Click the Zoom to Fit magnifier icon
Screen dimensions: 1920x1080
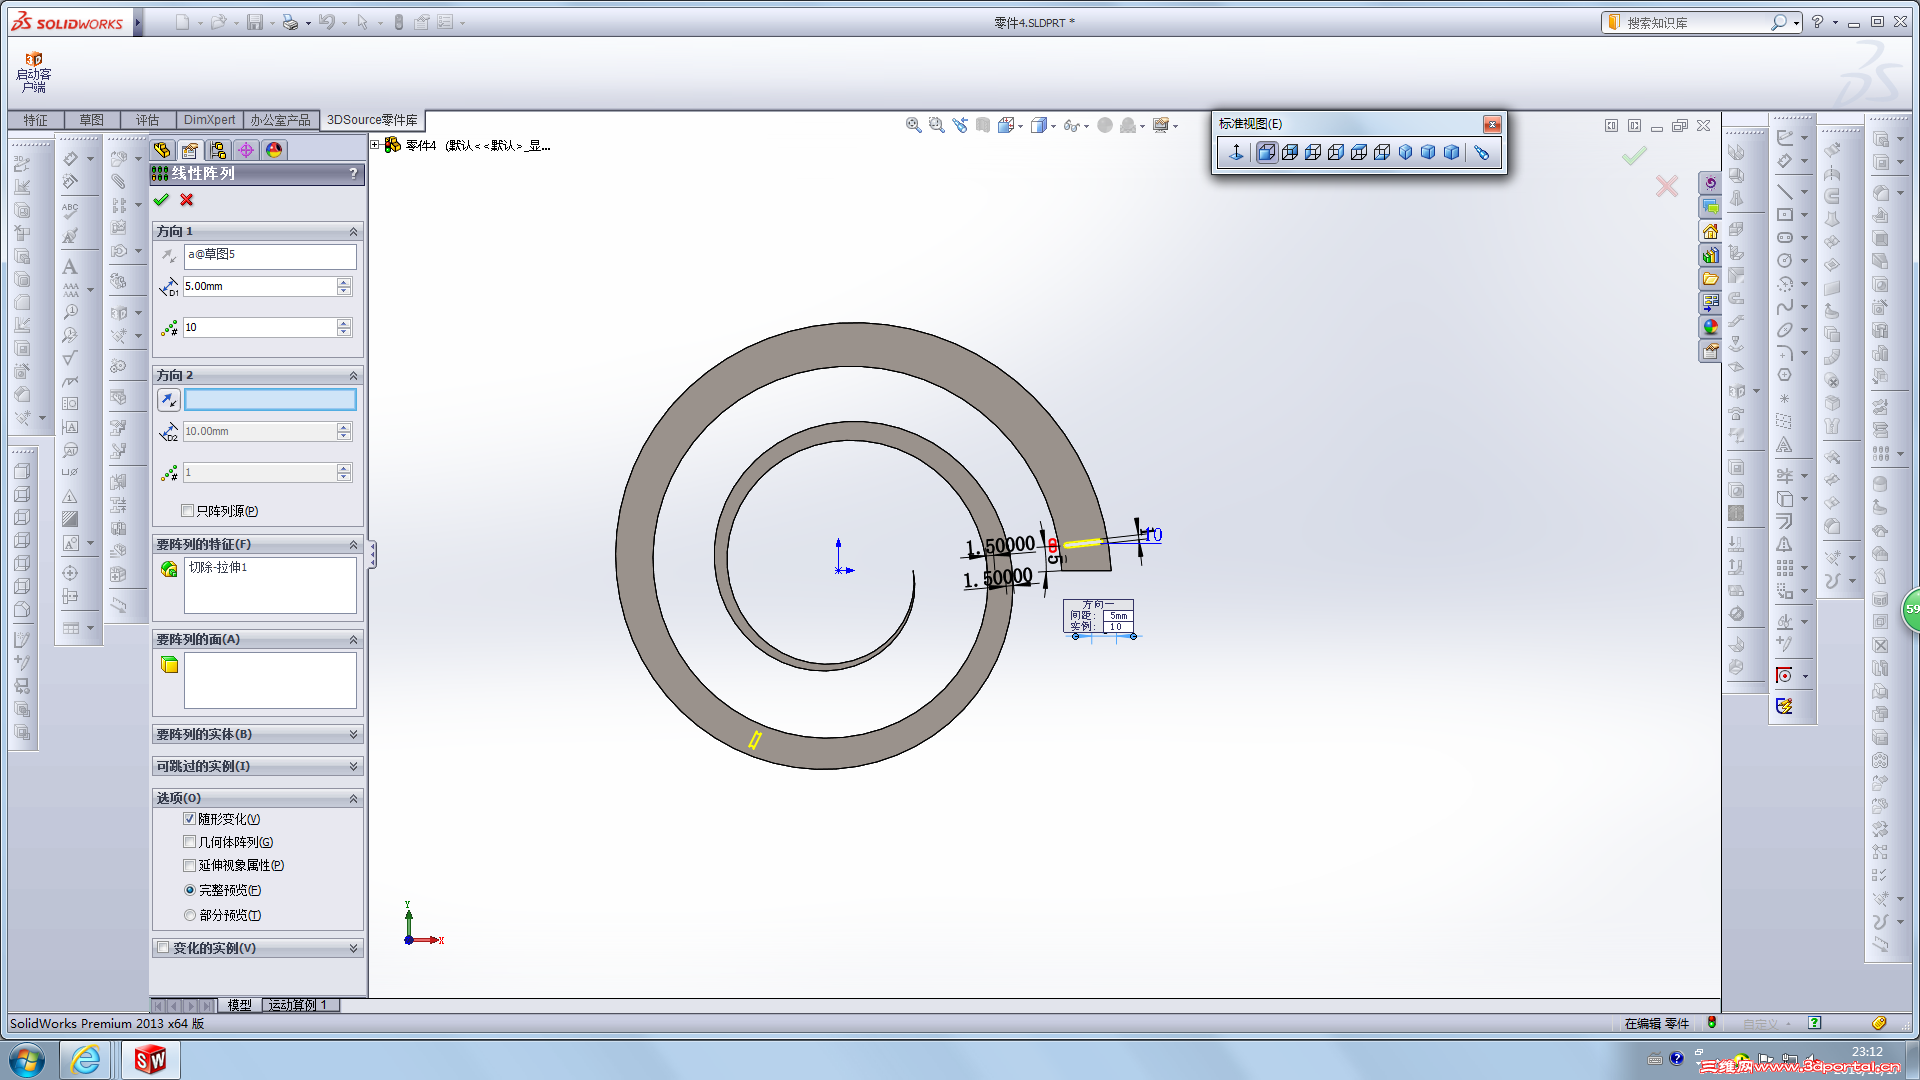point(913,125)
